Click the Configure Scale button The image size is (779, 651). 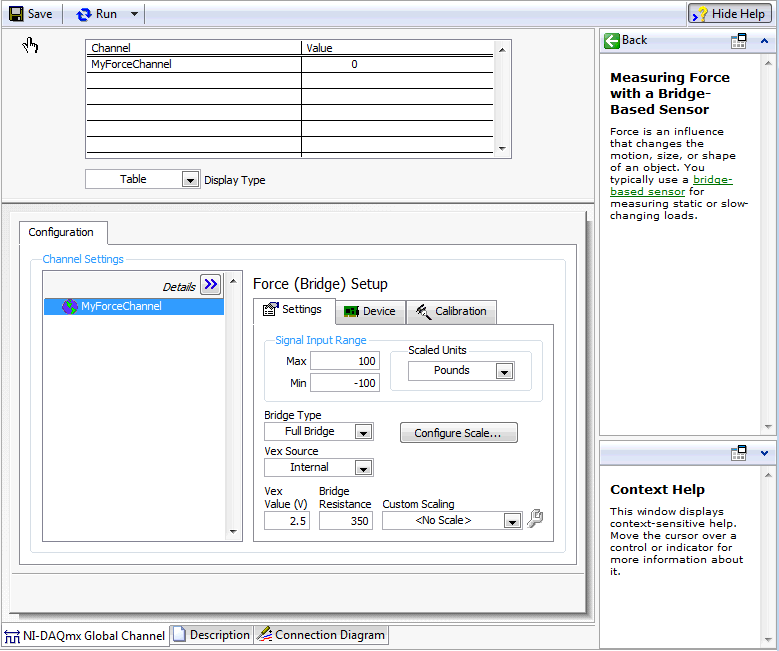(x=459, y=433)
